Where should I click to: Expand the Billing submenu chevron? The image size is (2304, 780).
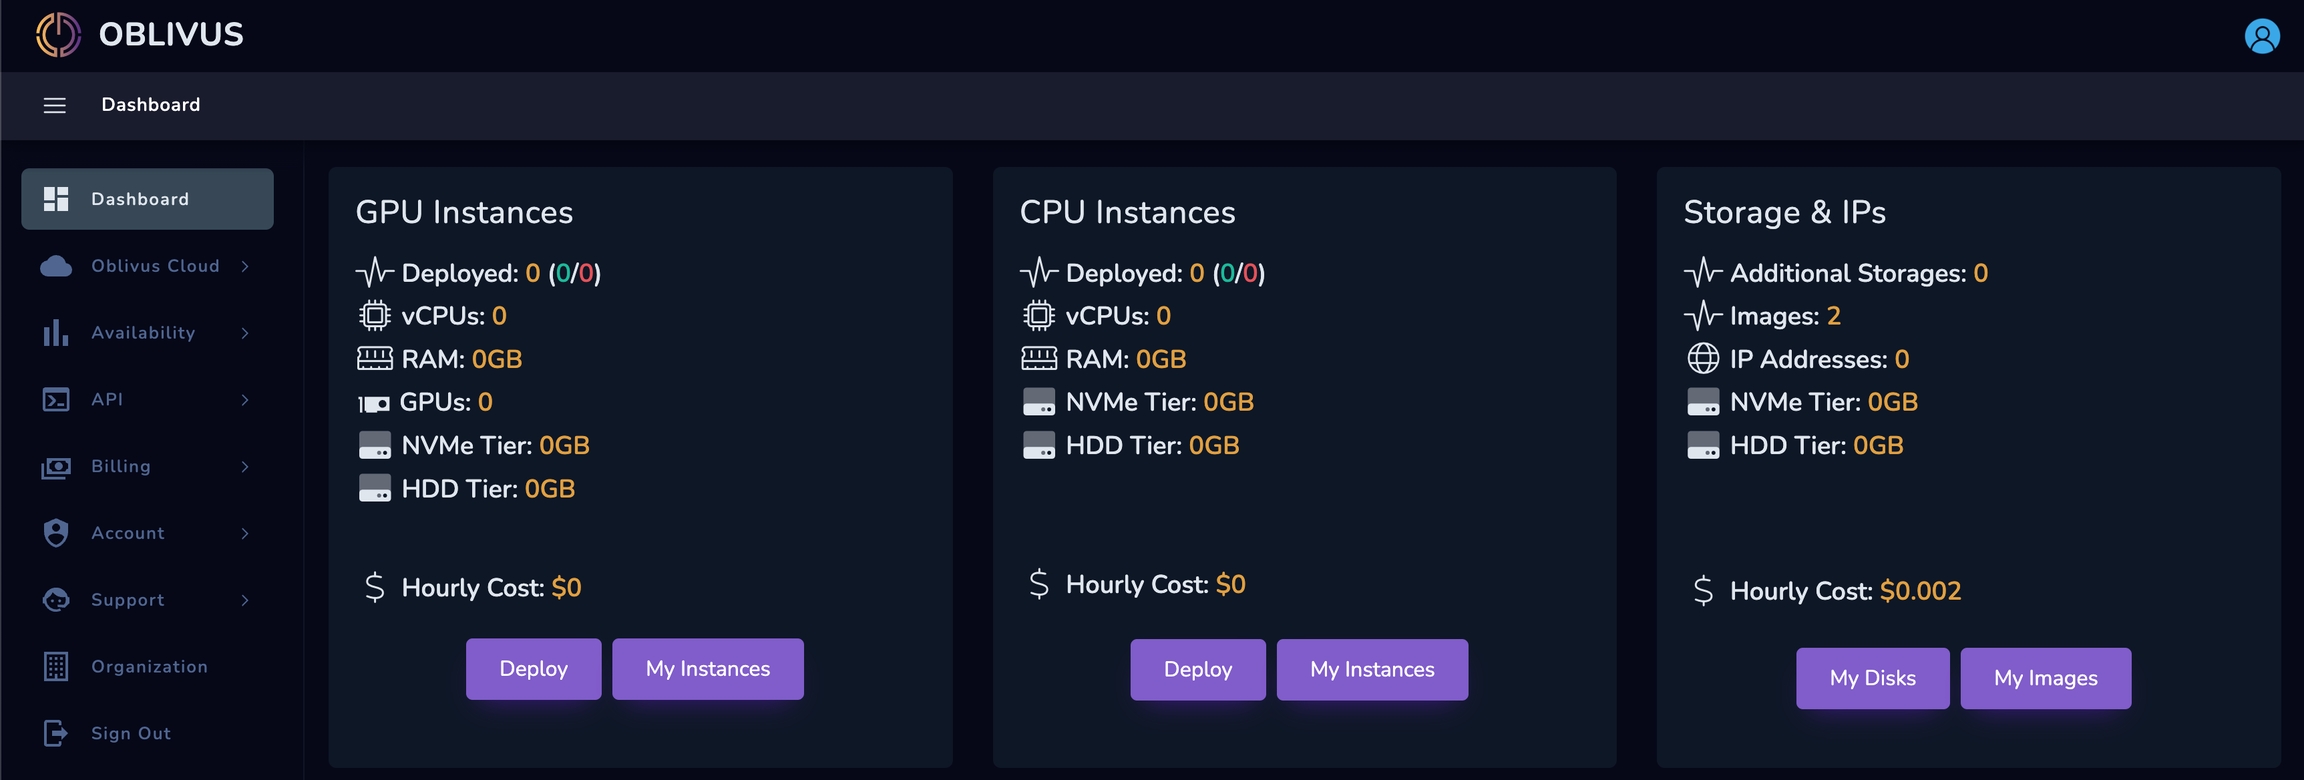(245, 467)
